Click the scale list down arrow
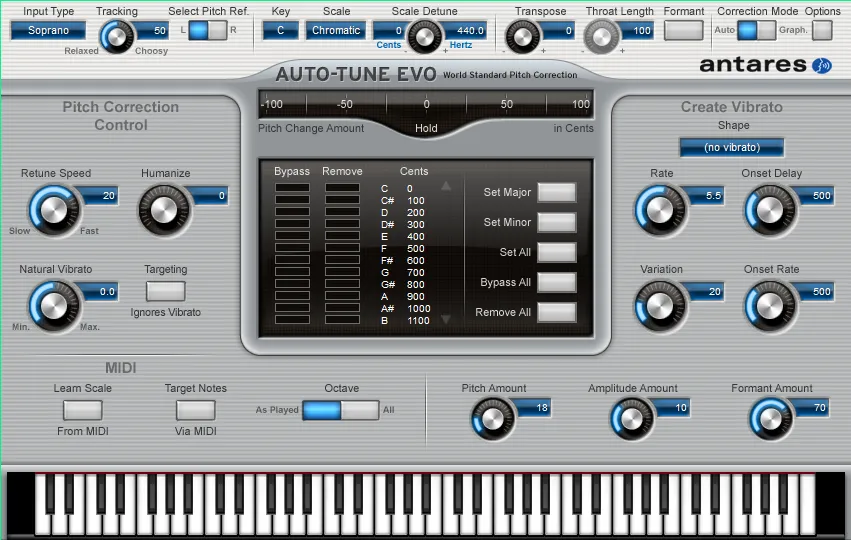851x540 pixels. coord(446,320)
